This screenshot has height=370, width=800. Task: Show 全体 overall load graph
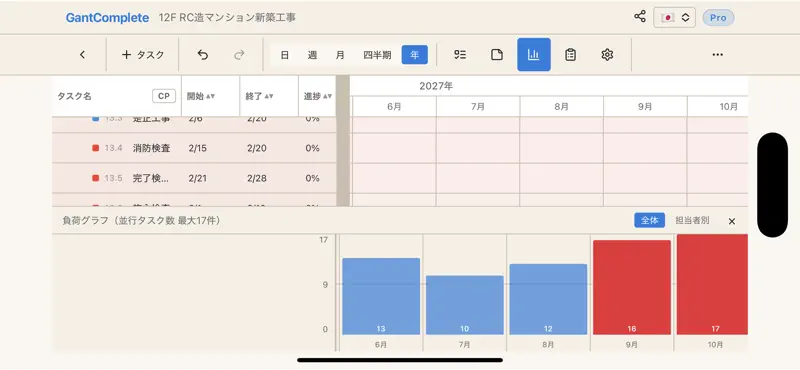point(650,220)
